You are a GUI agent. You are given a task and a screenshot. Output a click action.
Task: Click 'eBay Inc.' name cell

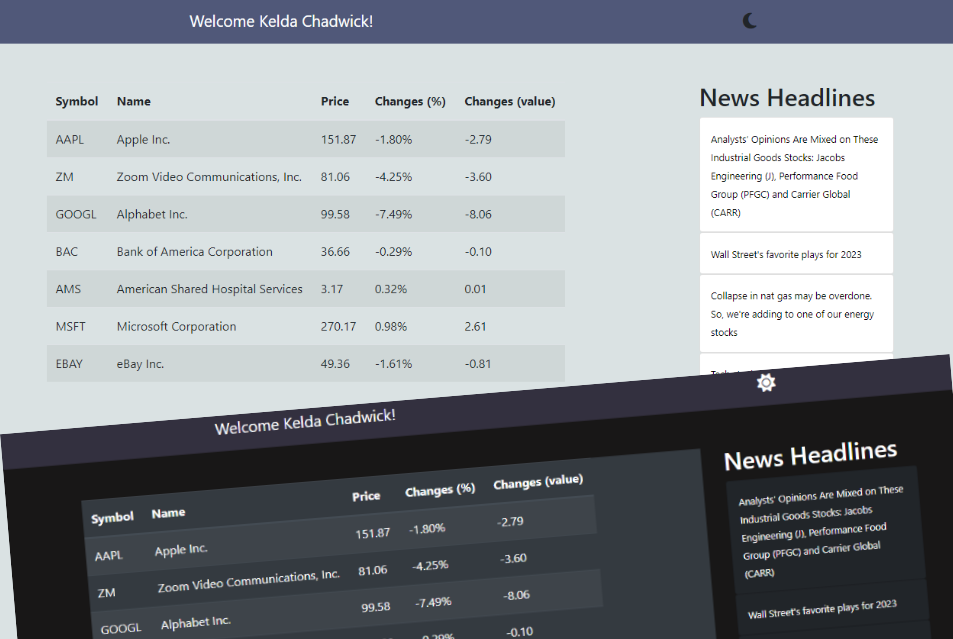click(140, 364)
